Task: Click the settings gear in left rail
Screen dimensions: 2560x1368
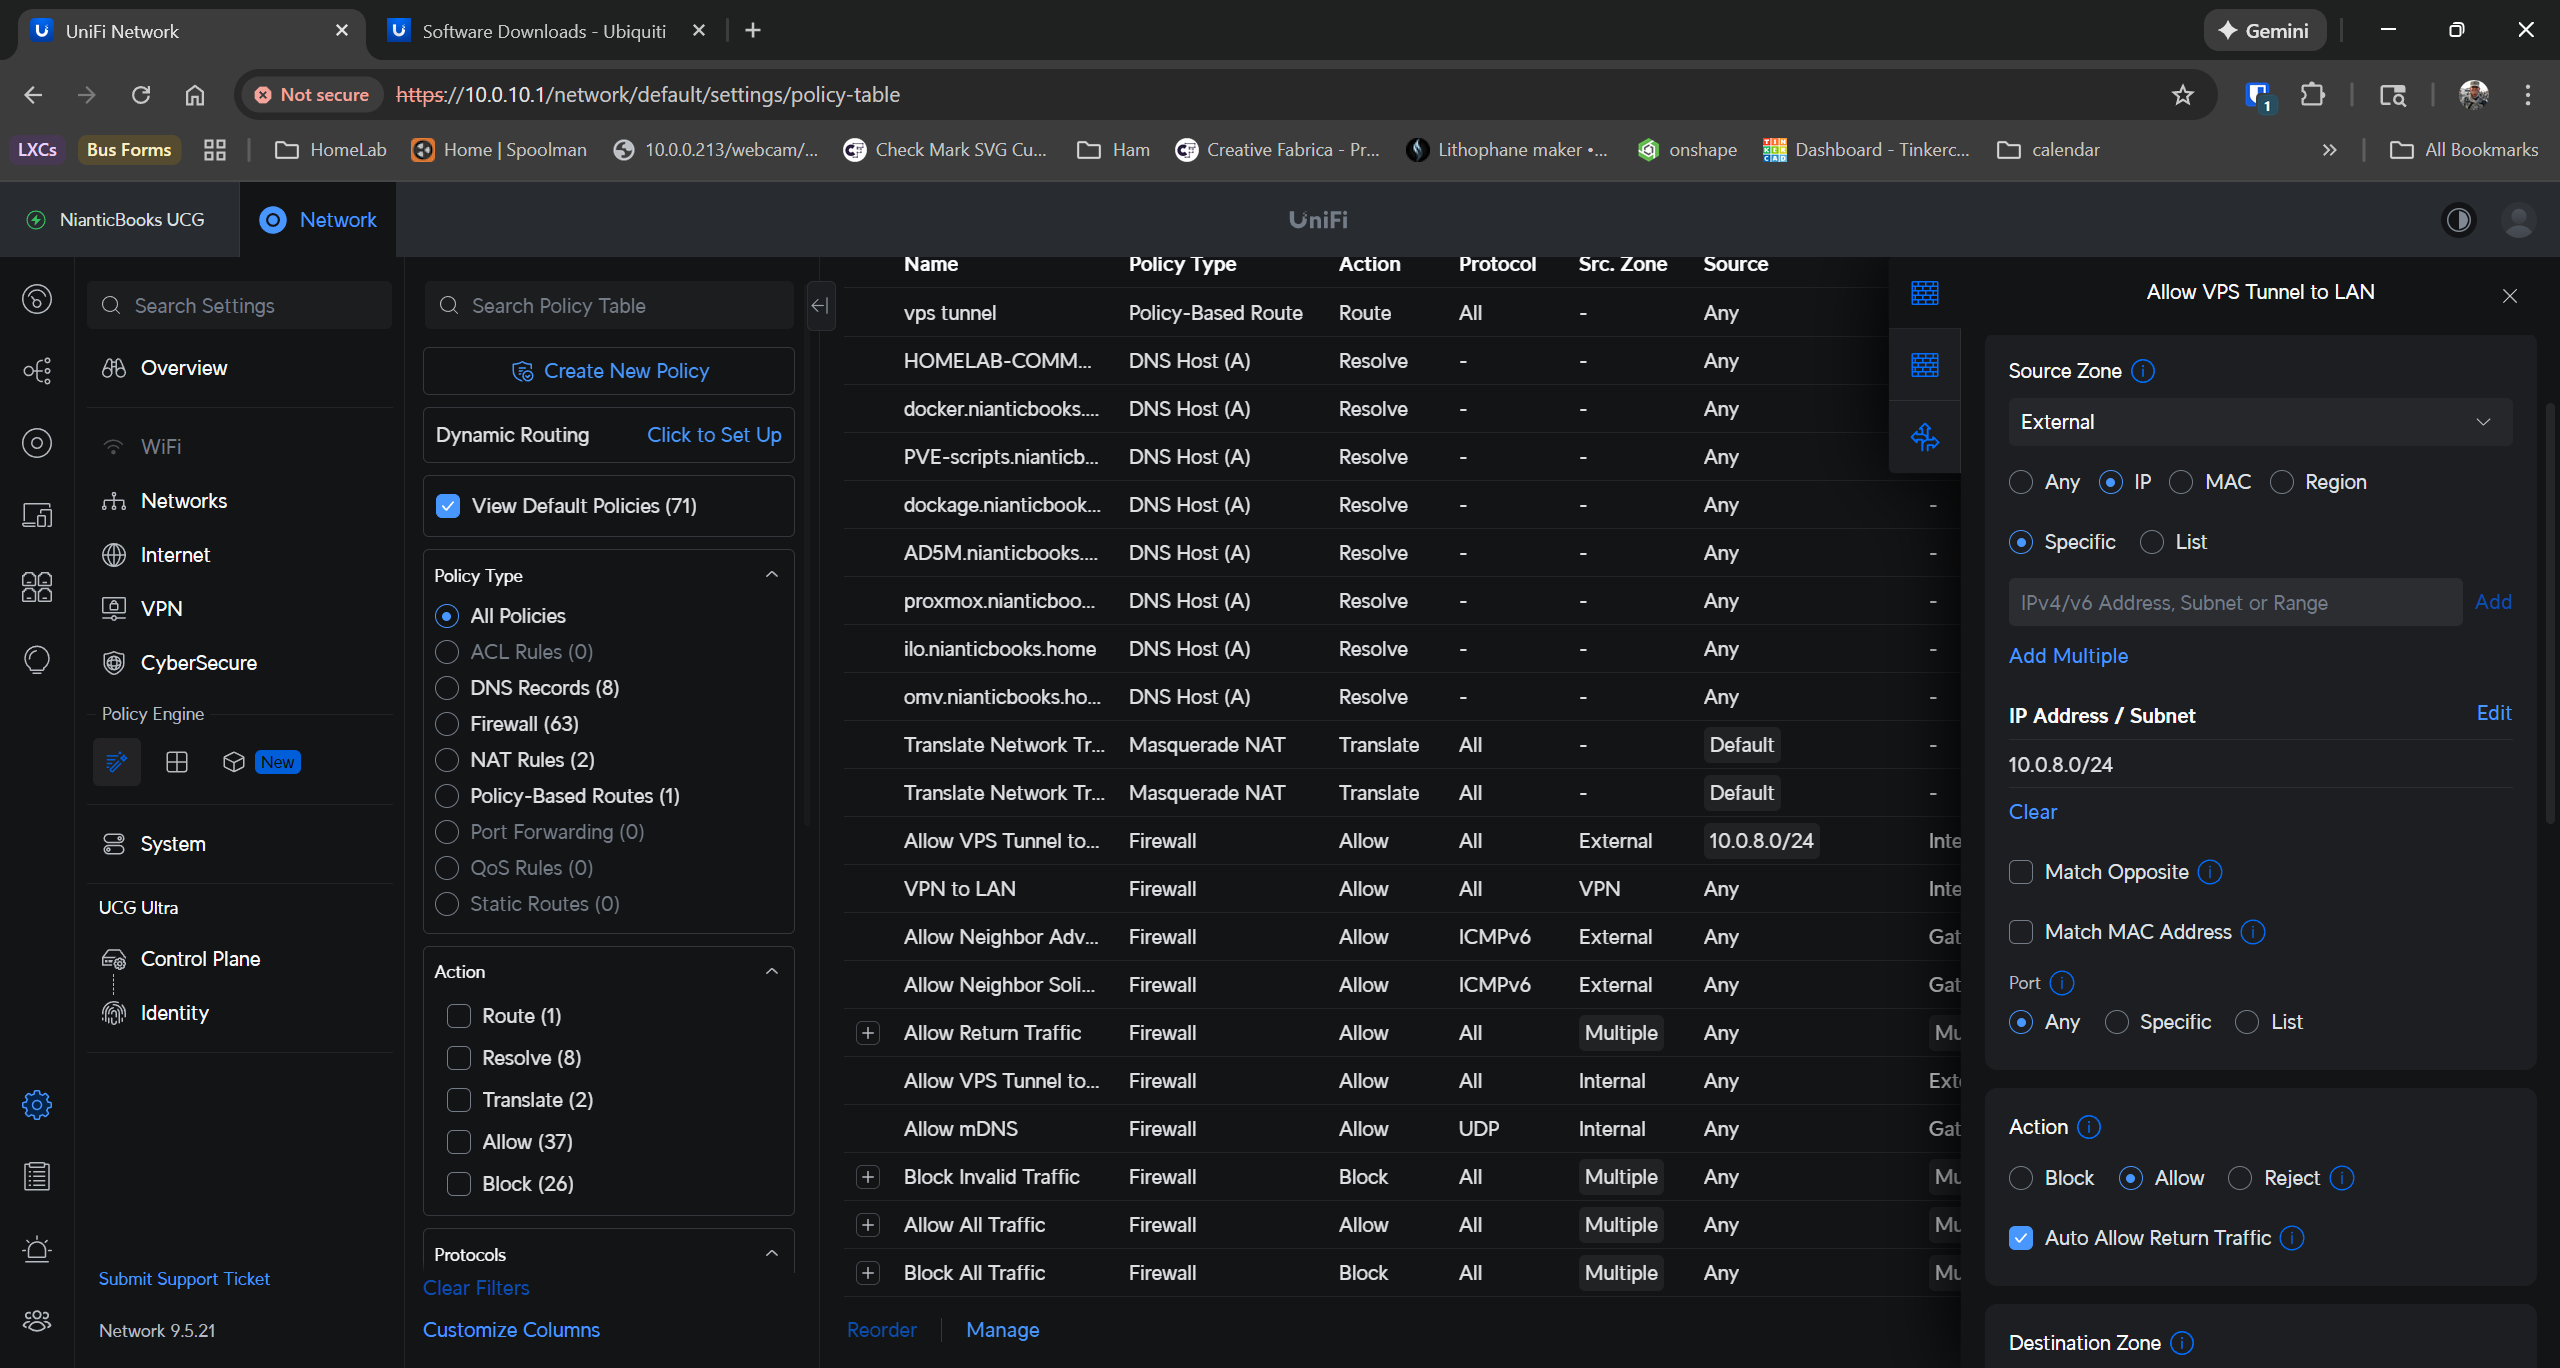Action: pyautogui.click(x=37, y=1104)
